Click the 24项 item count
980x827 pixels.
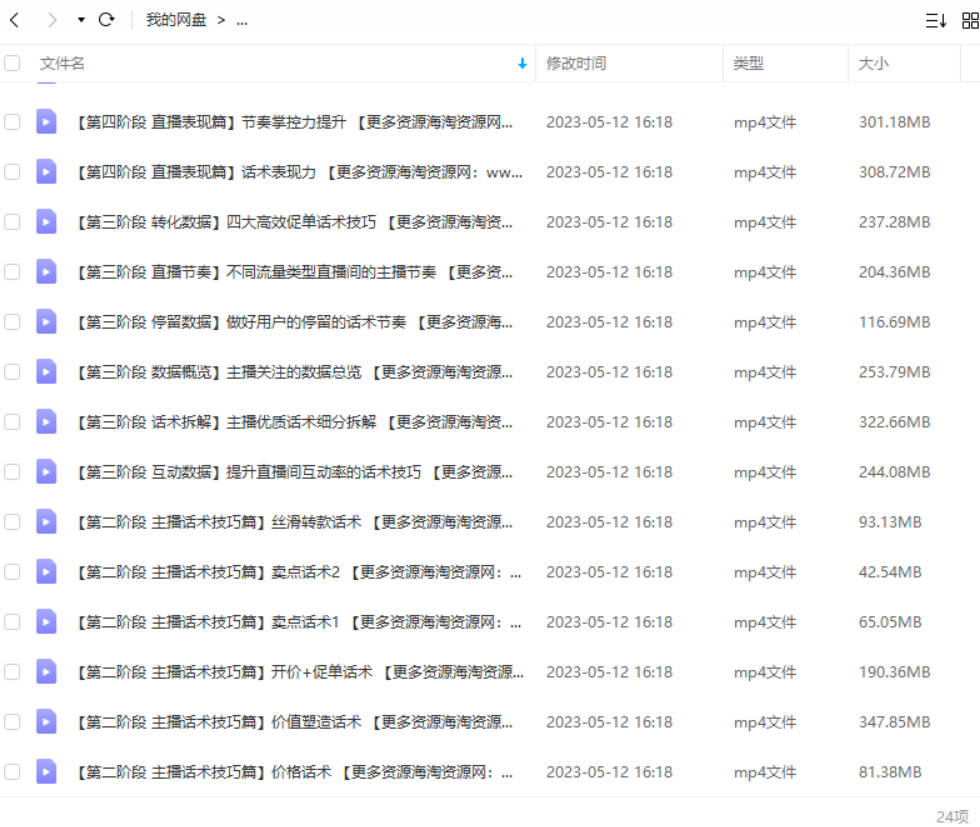(952, 816)
